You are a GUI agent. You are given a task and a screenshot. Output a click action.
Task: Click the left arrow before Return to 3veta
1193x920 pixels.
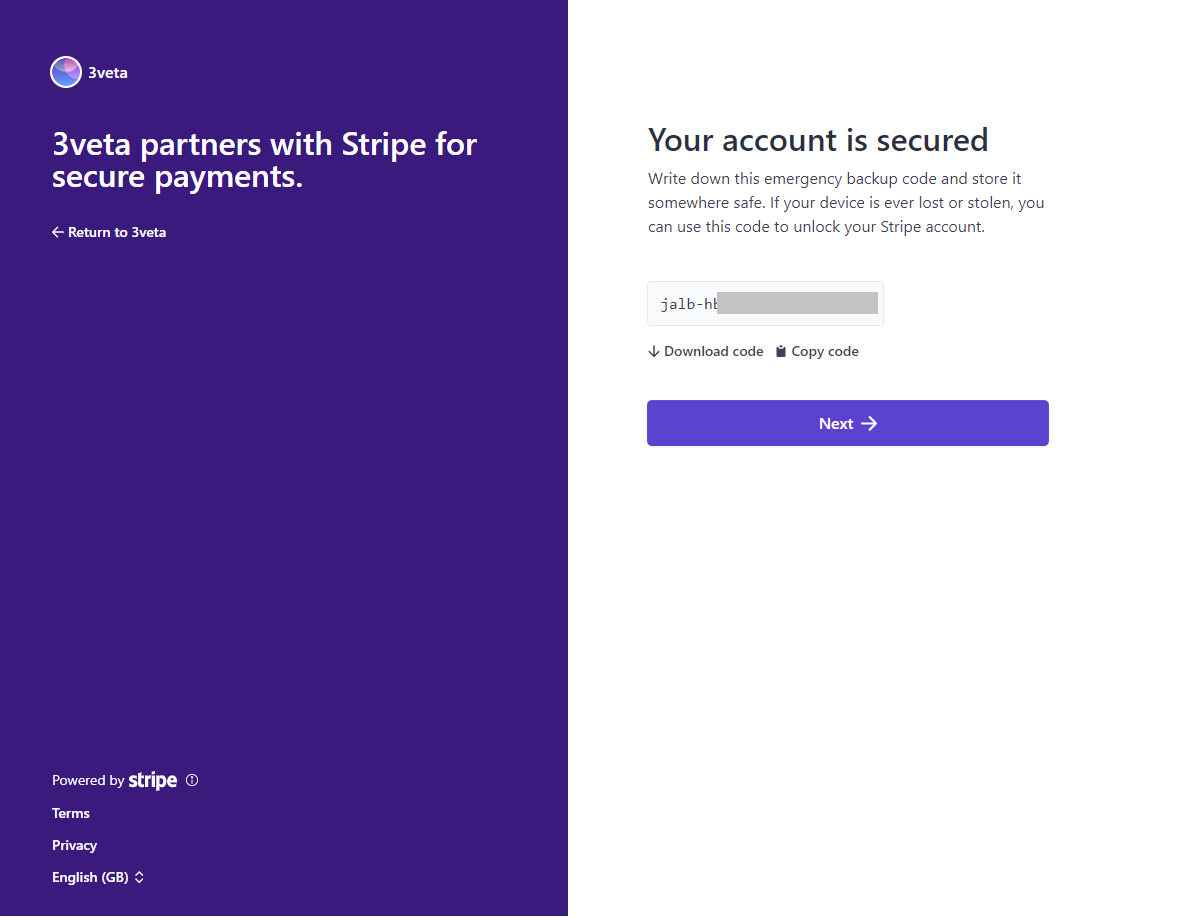(57, 231)
